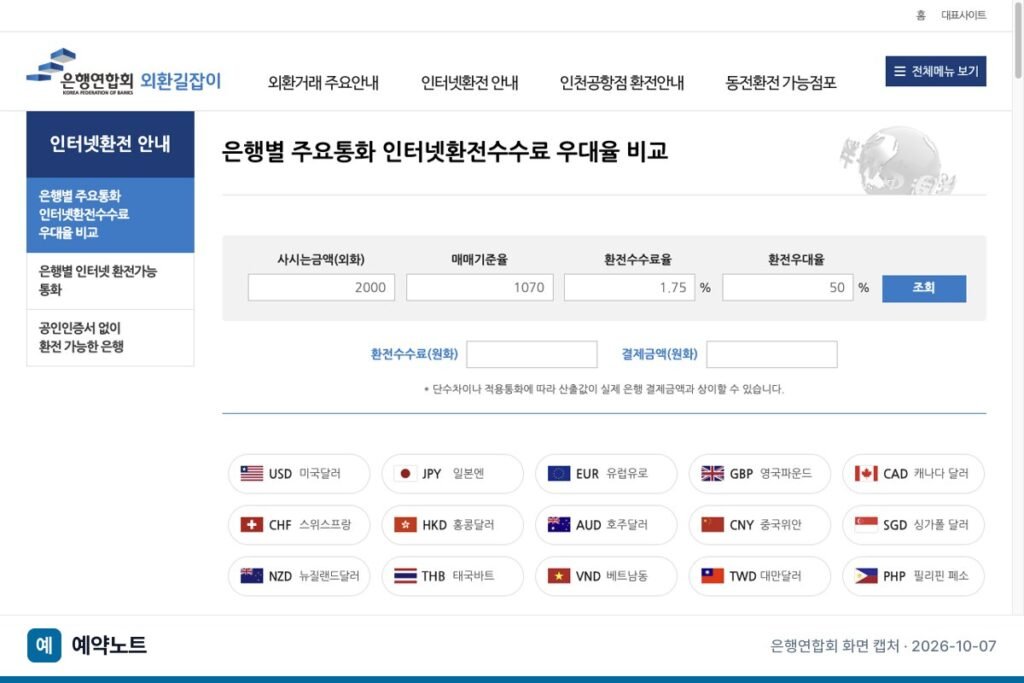Image resolution: width=1024 pixels, height=683 pixels.
Task: Click the 조회 button
Action: point(923,288)
